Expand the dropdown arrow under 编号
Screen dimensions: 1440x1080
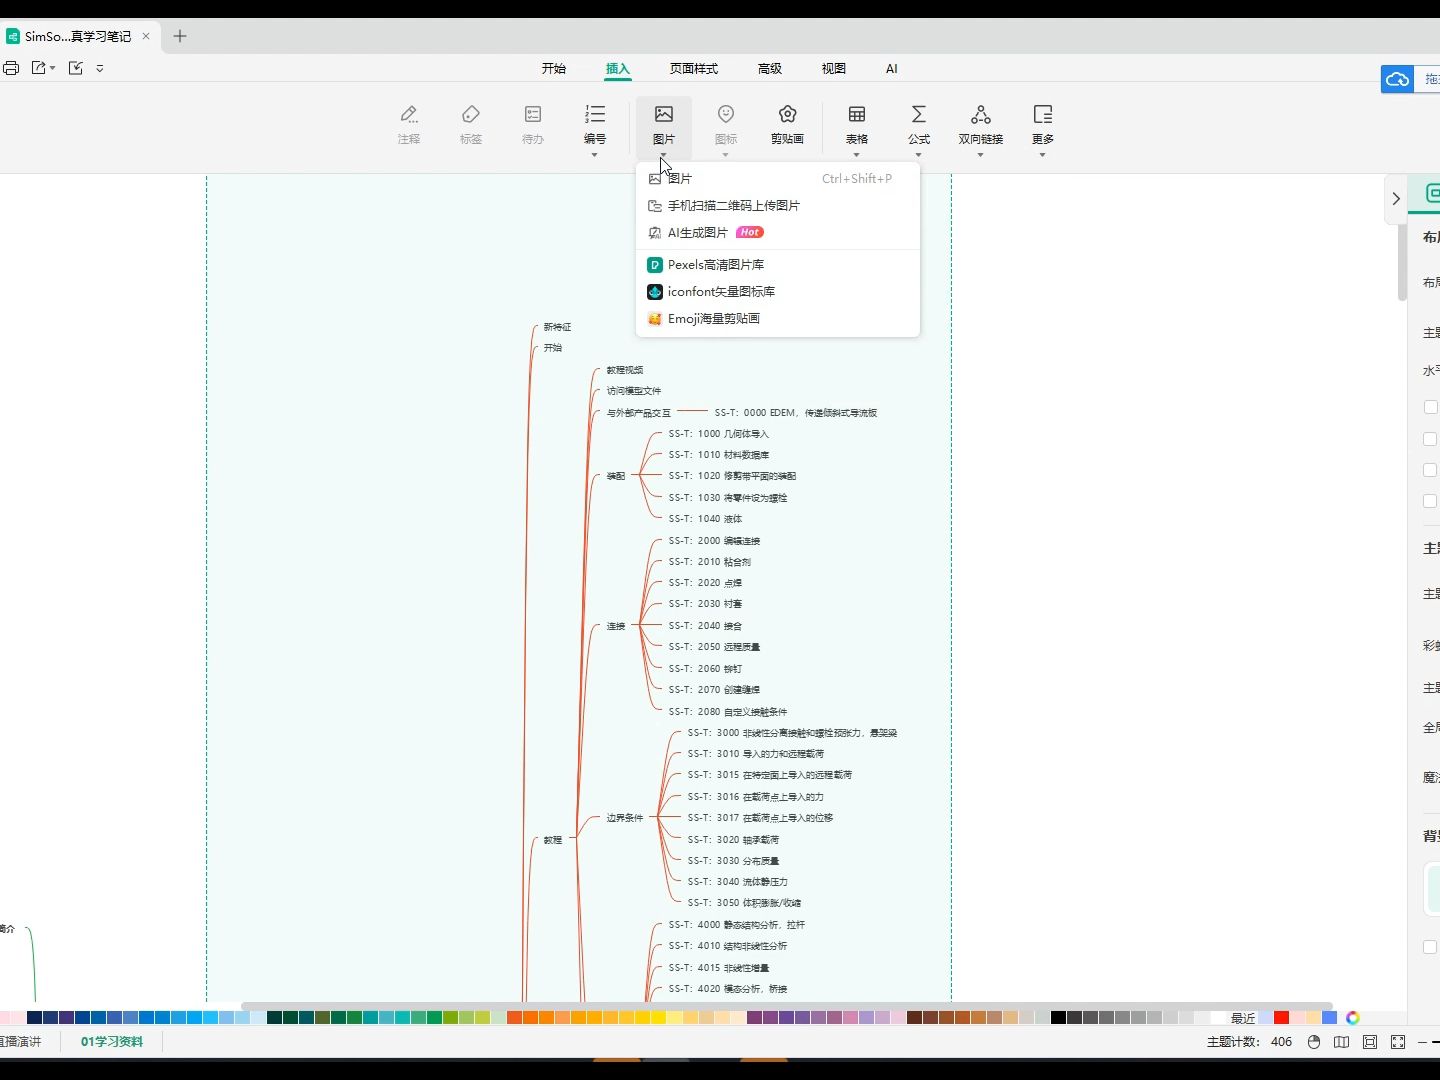(595, 155)
